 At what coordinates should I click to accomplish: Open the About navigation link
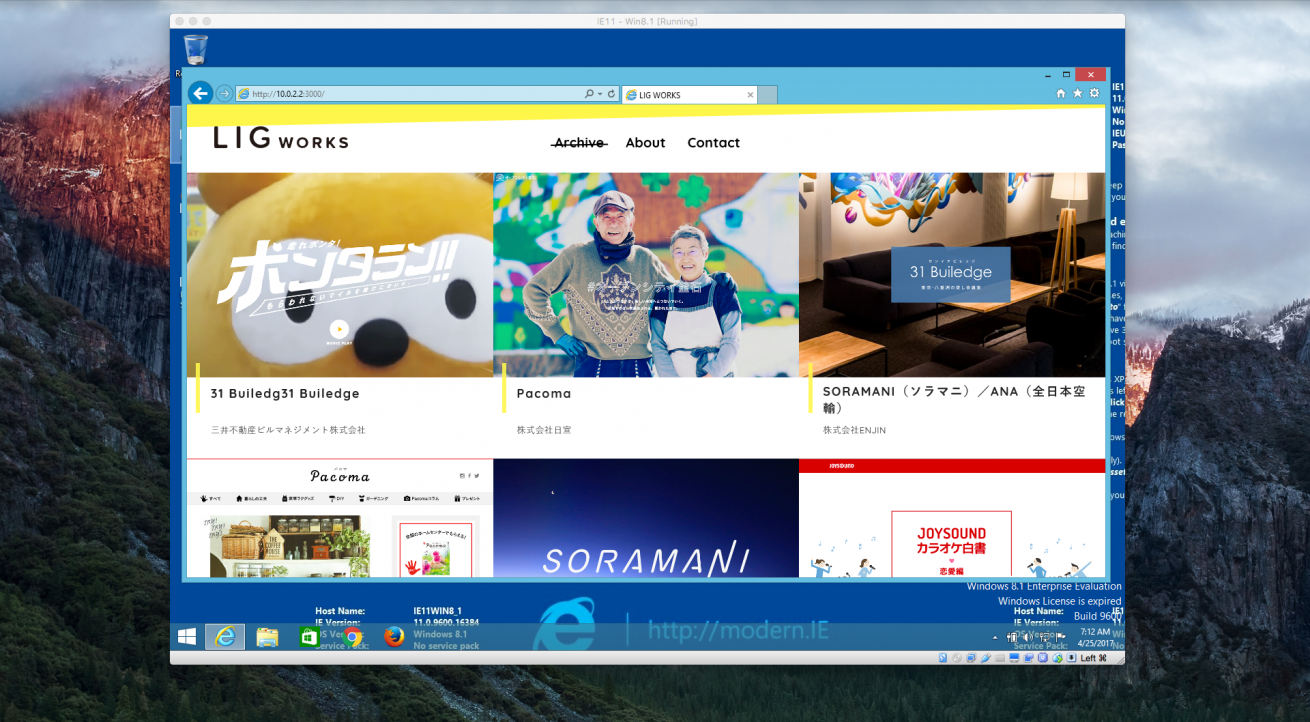click(645, 143)
